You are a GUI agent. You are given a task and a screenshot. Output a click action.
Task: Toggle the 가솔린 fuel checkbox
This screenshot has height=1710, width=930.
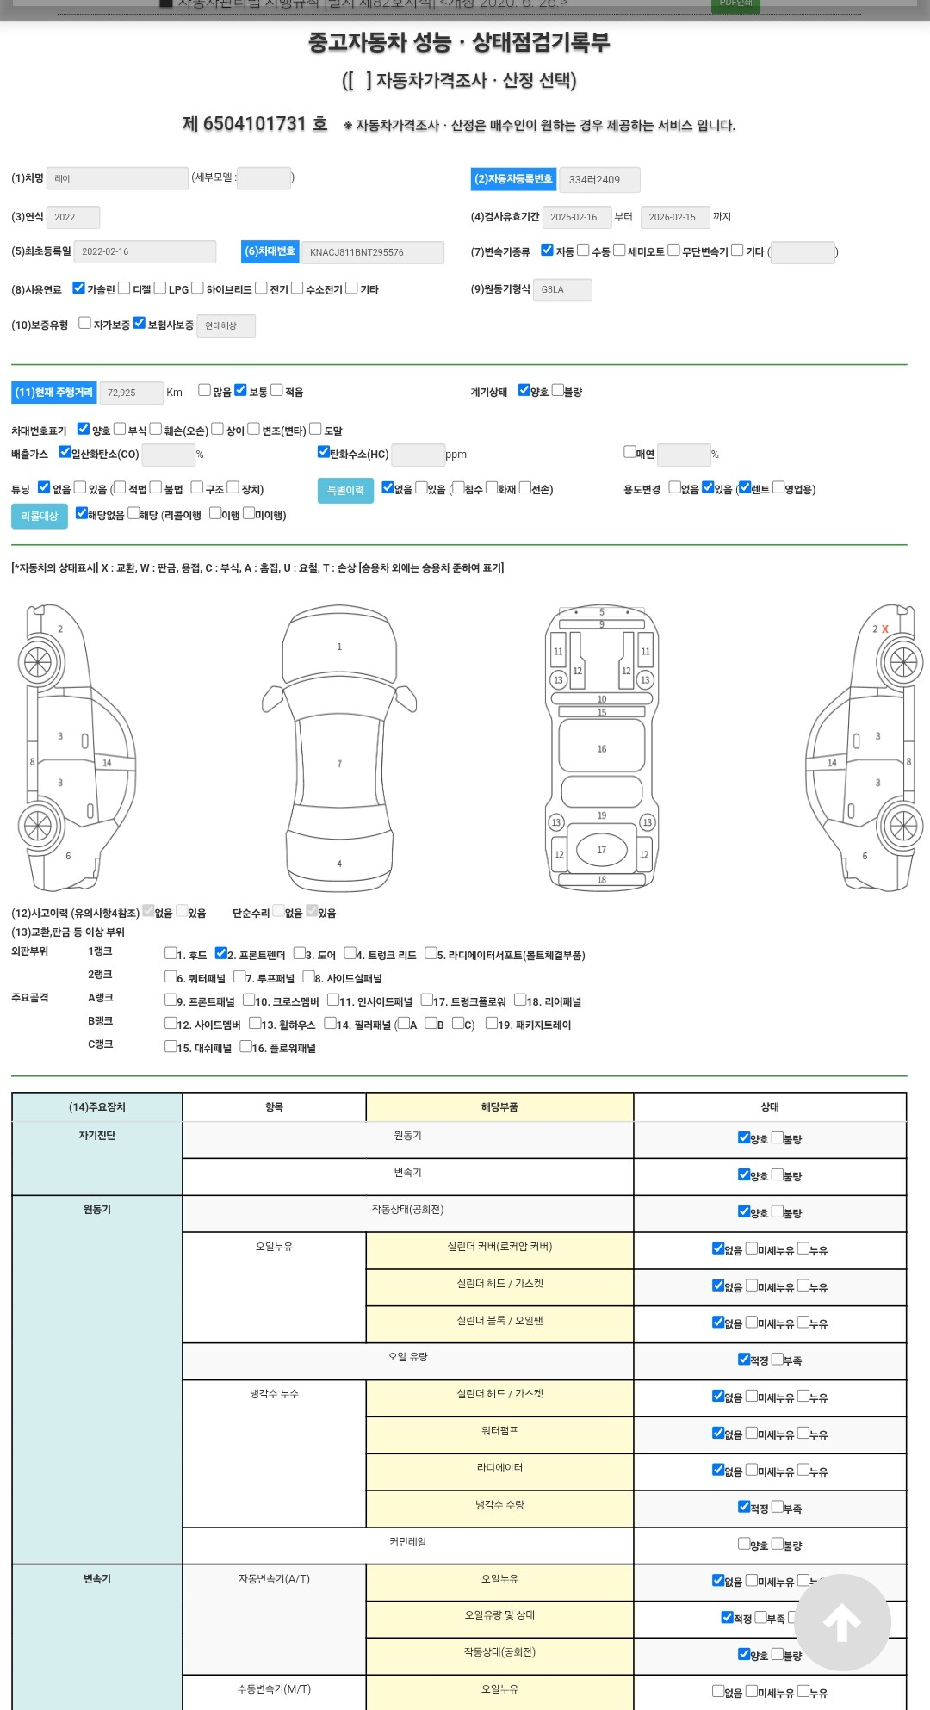click(x=79, y=288)
